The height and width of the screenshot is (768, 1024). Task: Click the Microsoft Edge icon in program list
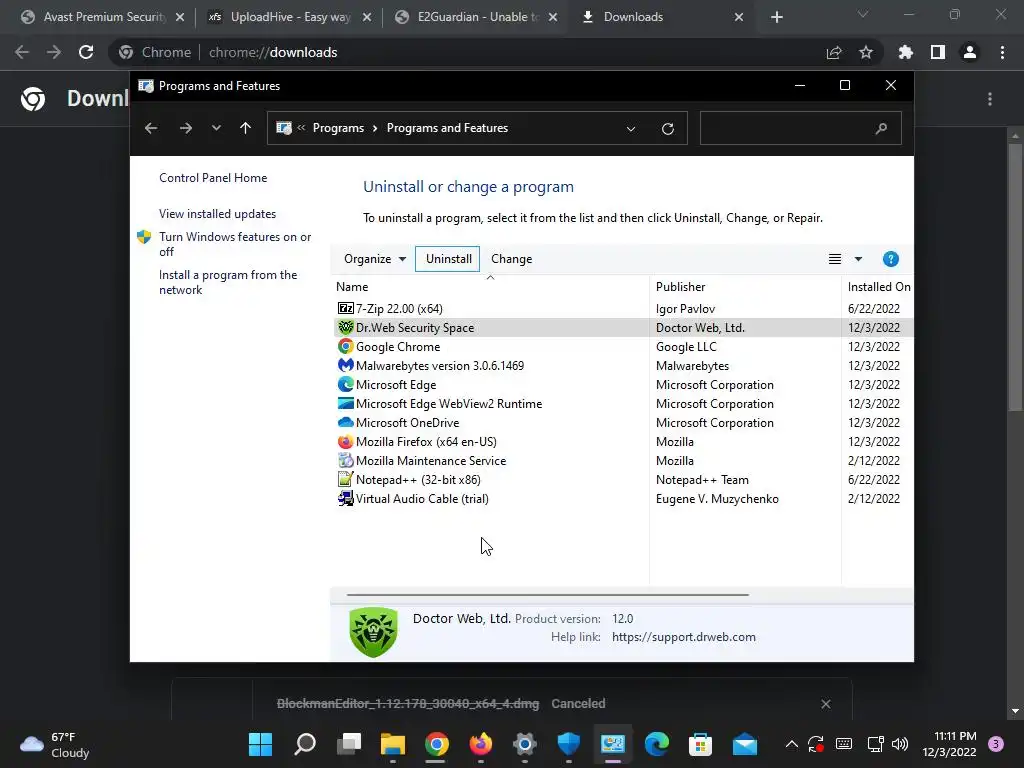click(345, 384)
